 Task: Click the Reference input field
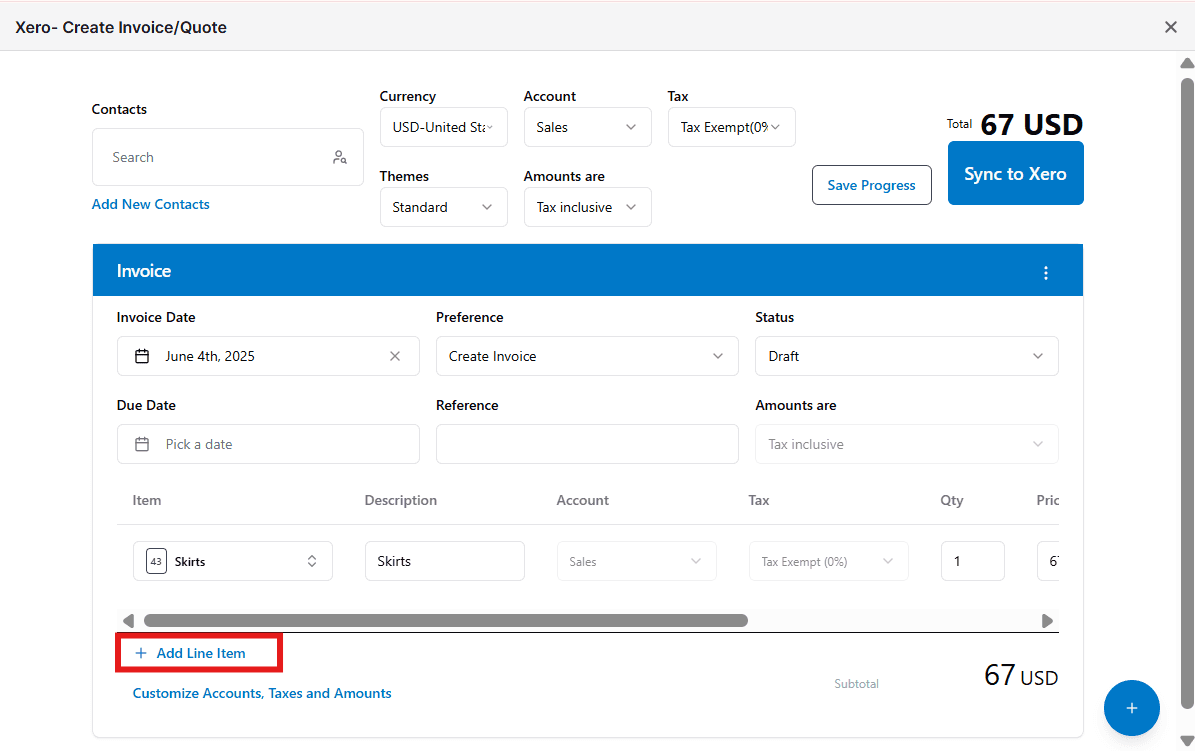pyautogui.click(x=587, y=444)
